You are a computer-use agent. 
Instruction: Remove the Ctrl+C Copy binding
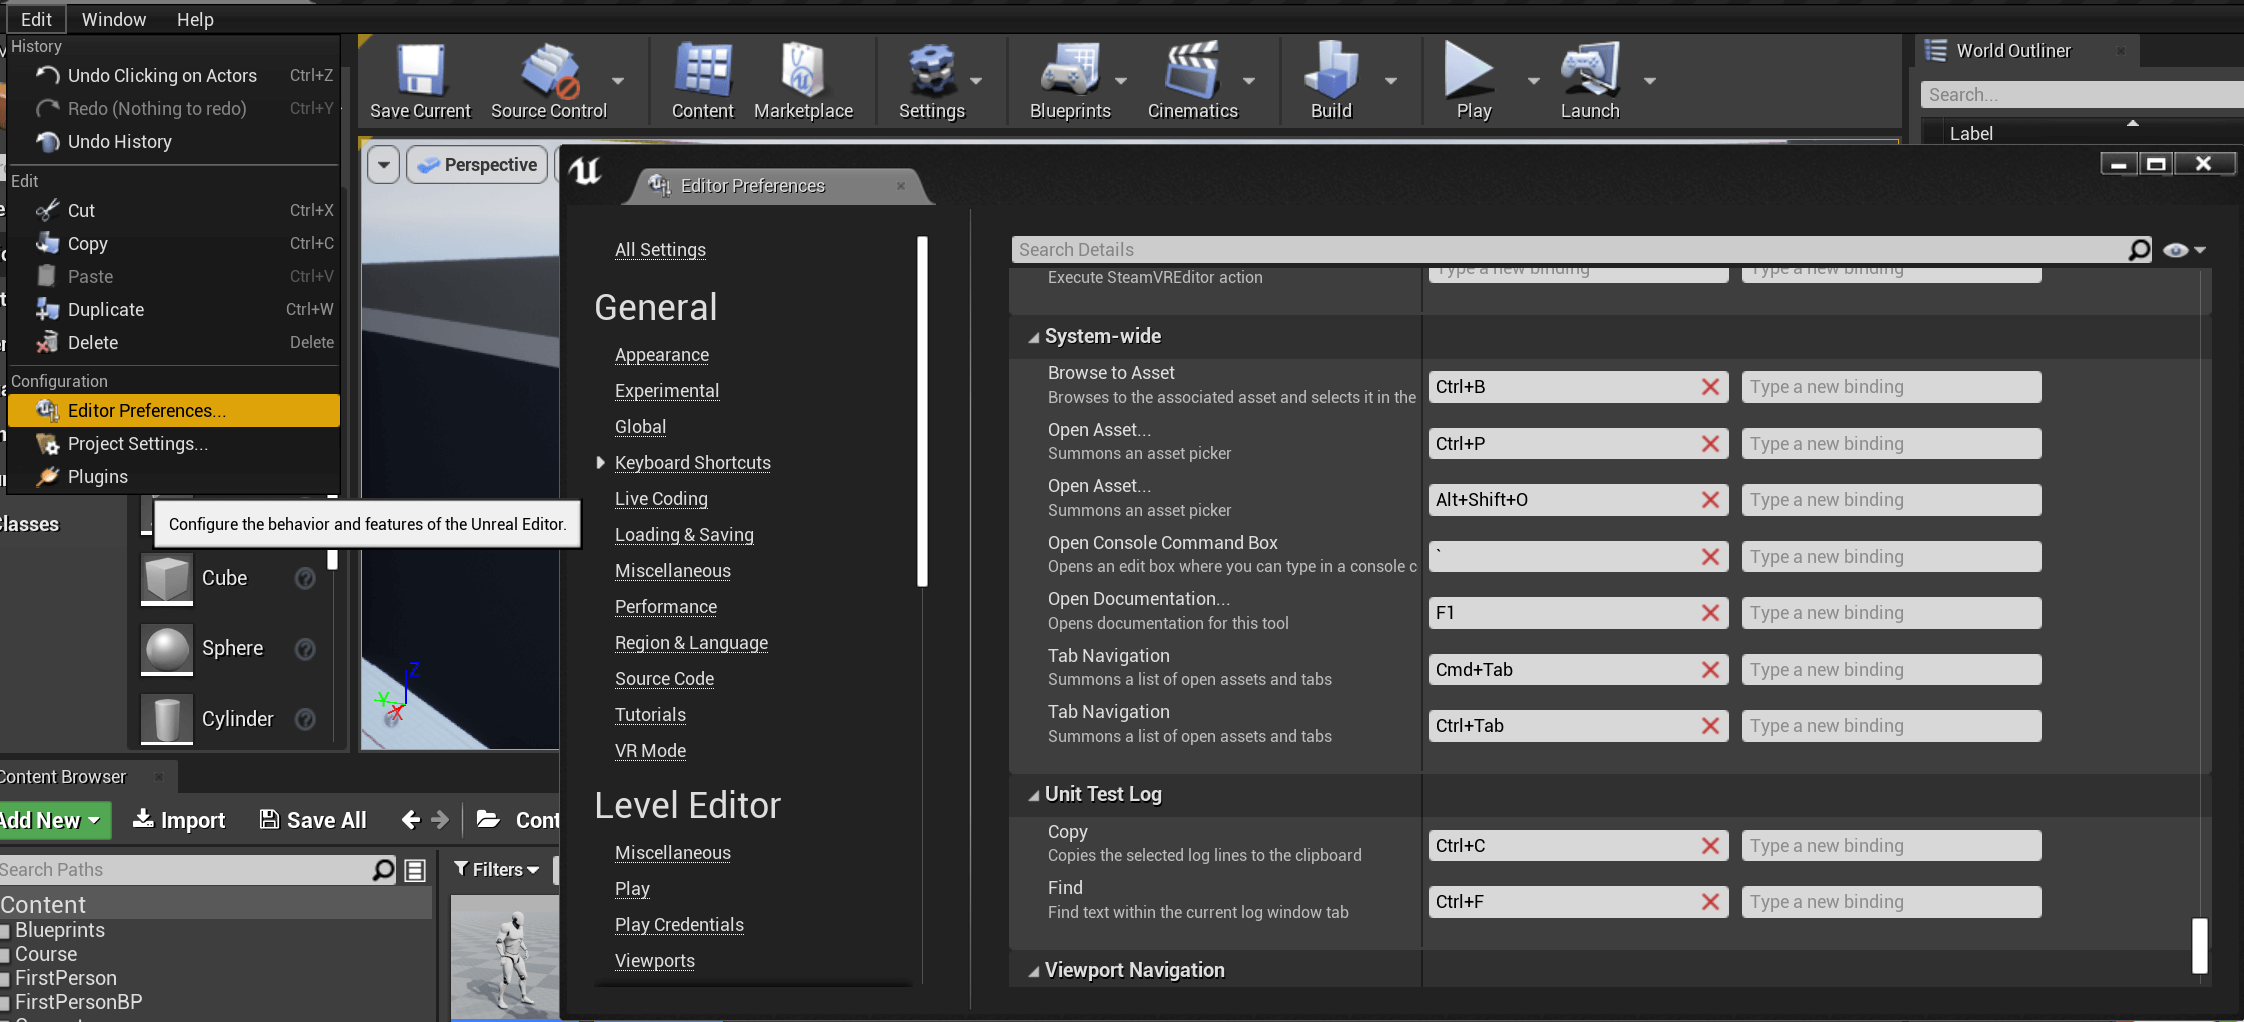coord(1710,846)
